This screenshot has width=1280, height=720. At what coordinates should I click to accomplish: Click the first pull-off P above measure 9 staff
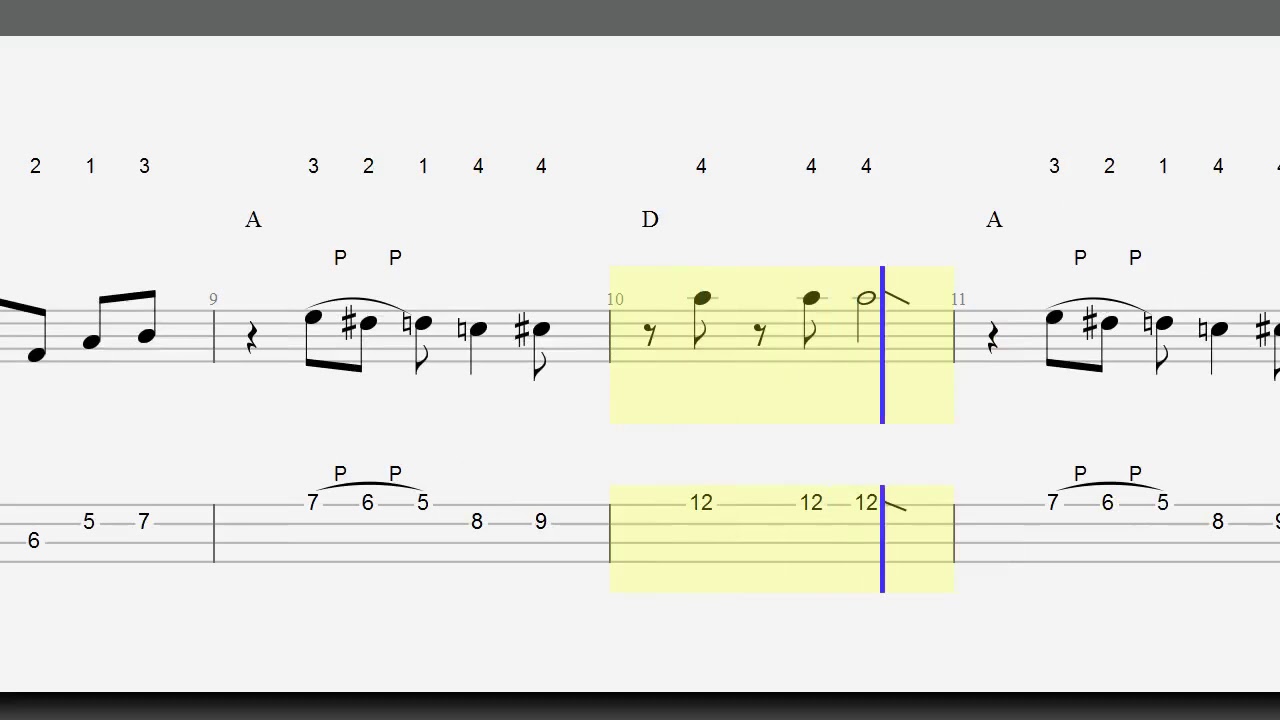pos(340,258)
